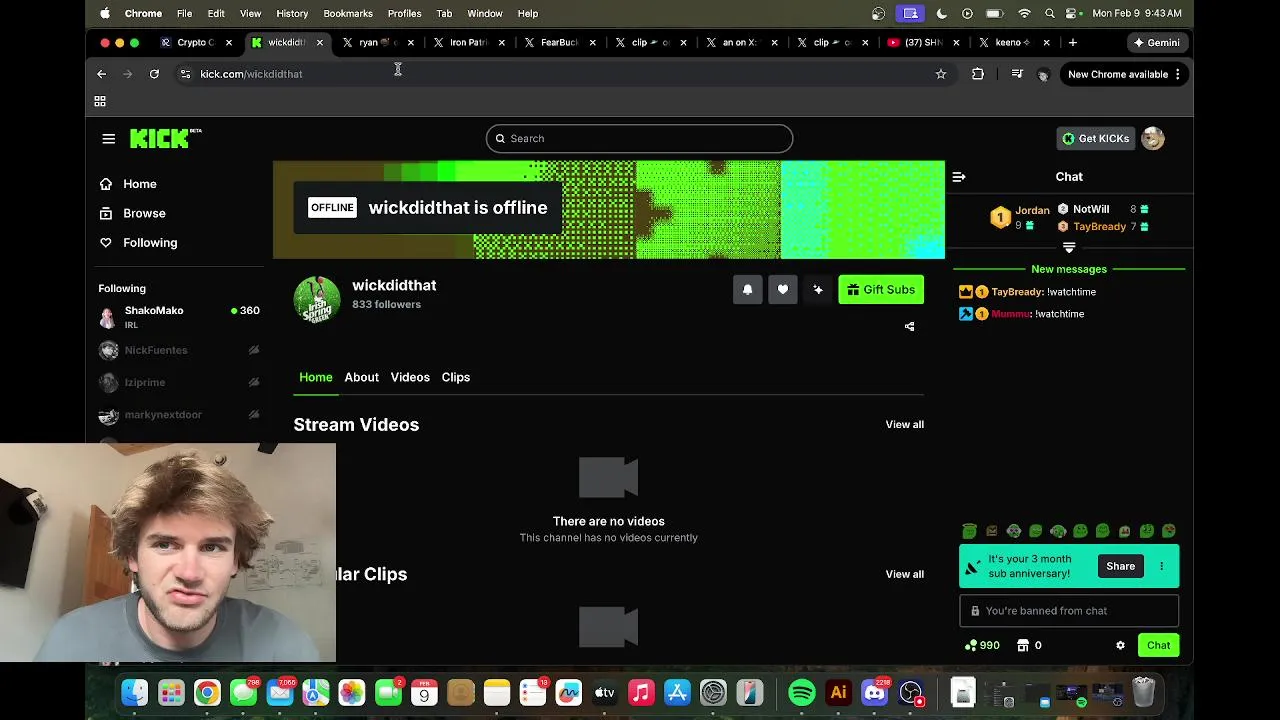Click Jordan on gift leaderboard
The height and width of the screenshot is (720, 1280).
tap(1032, 210)
